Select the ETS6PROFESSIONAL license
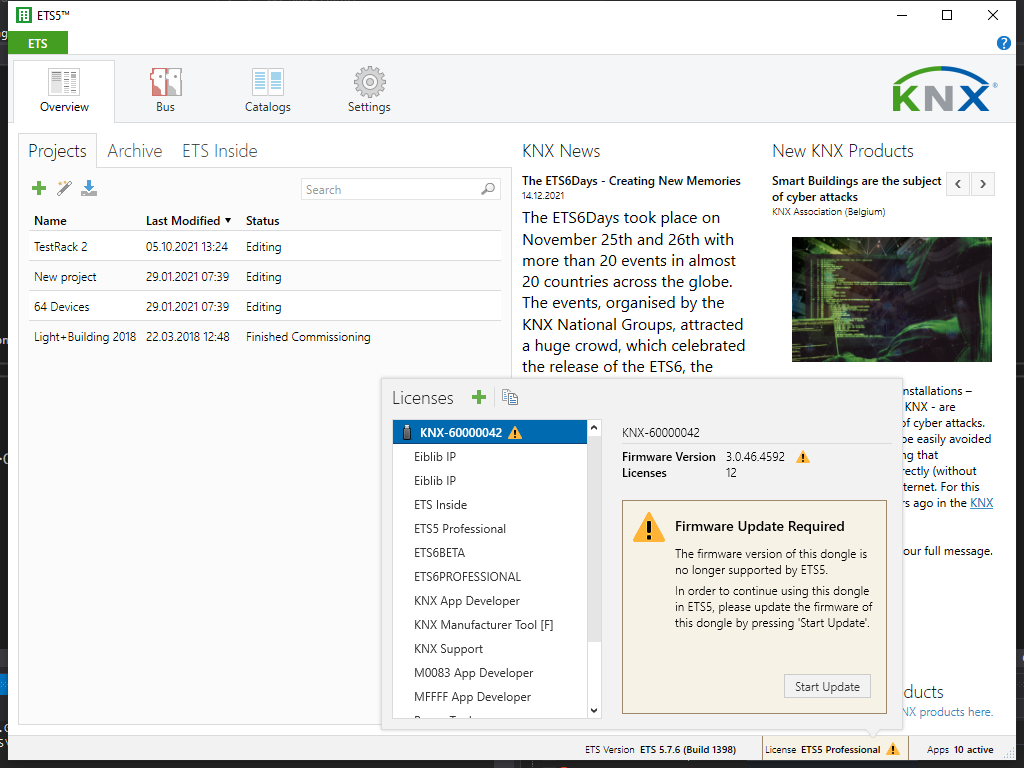1024x768 pixels. tap(490, 577)
